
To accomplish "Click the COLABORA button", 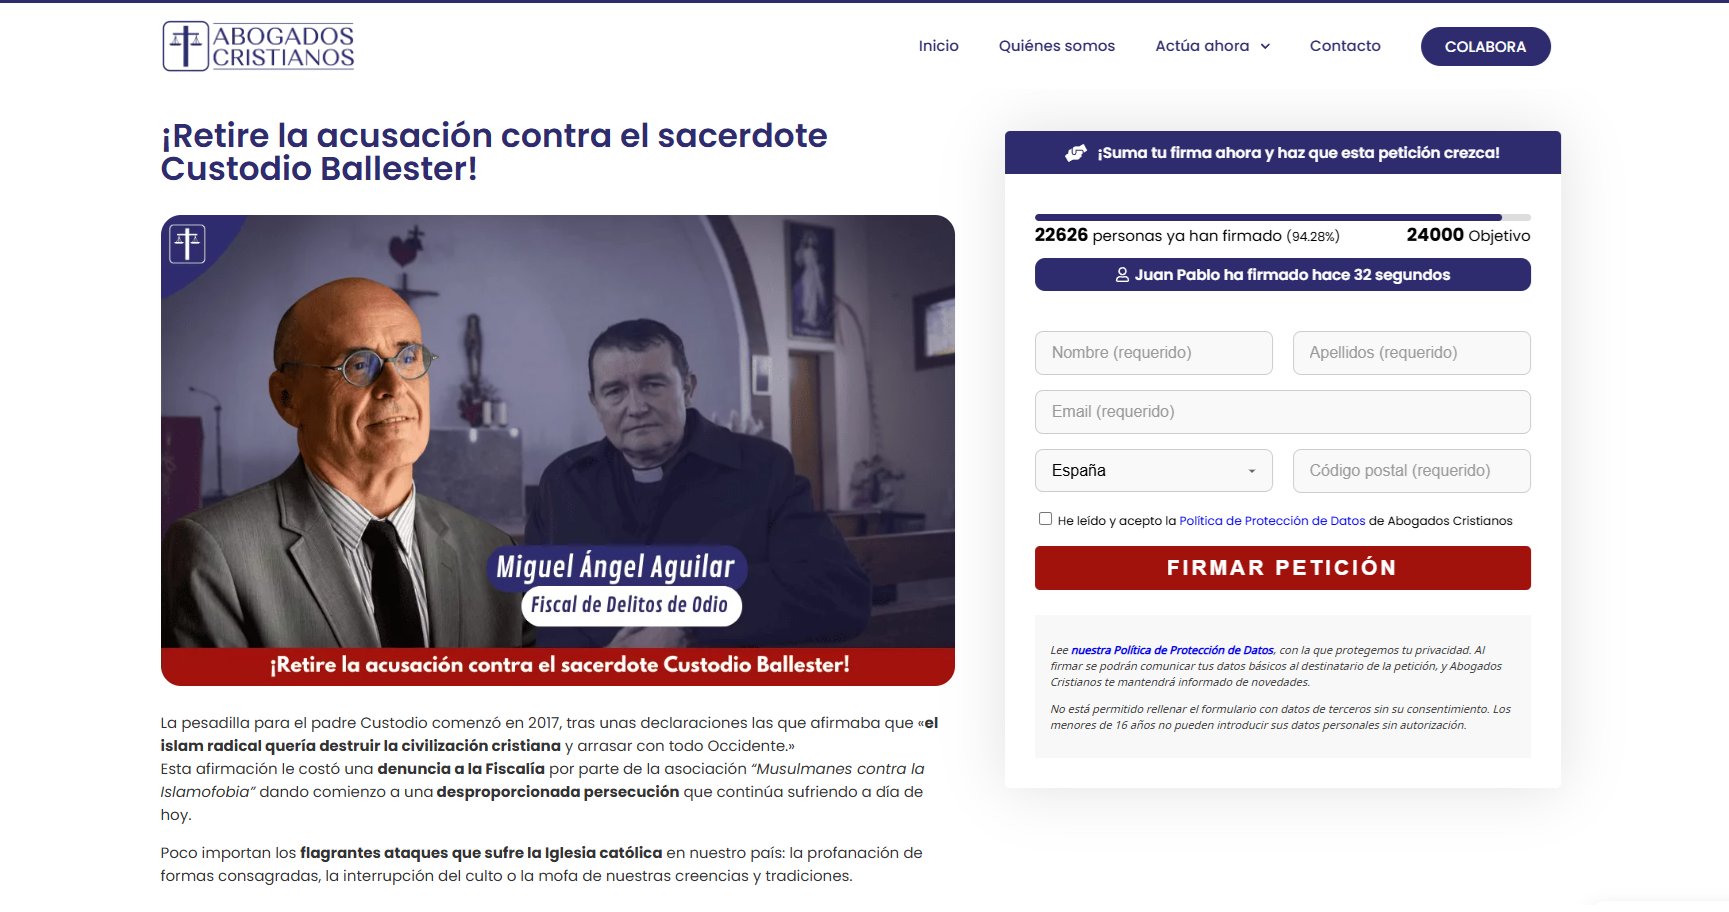I will coord(1485,47).
